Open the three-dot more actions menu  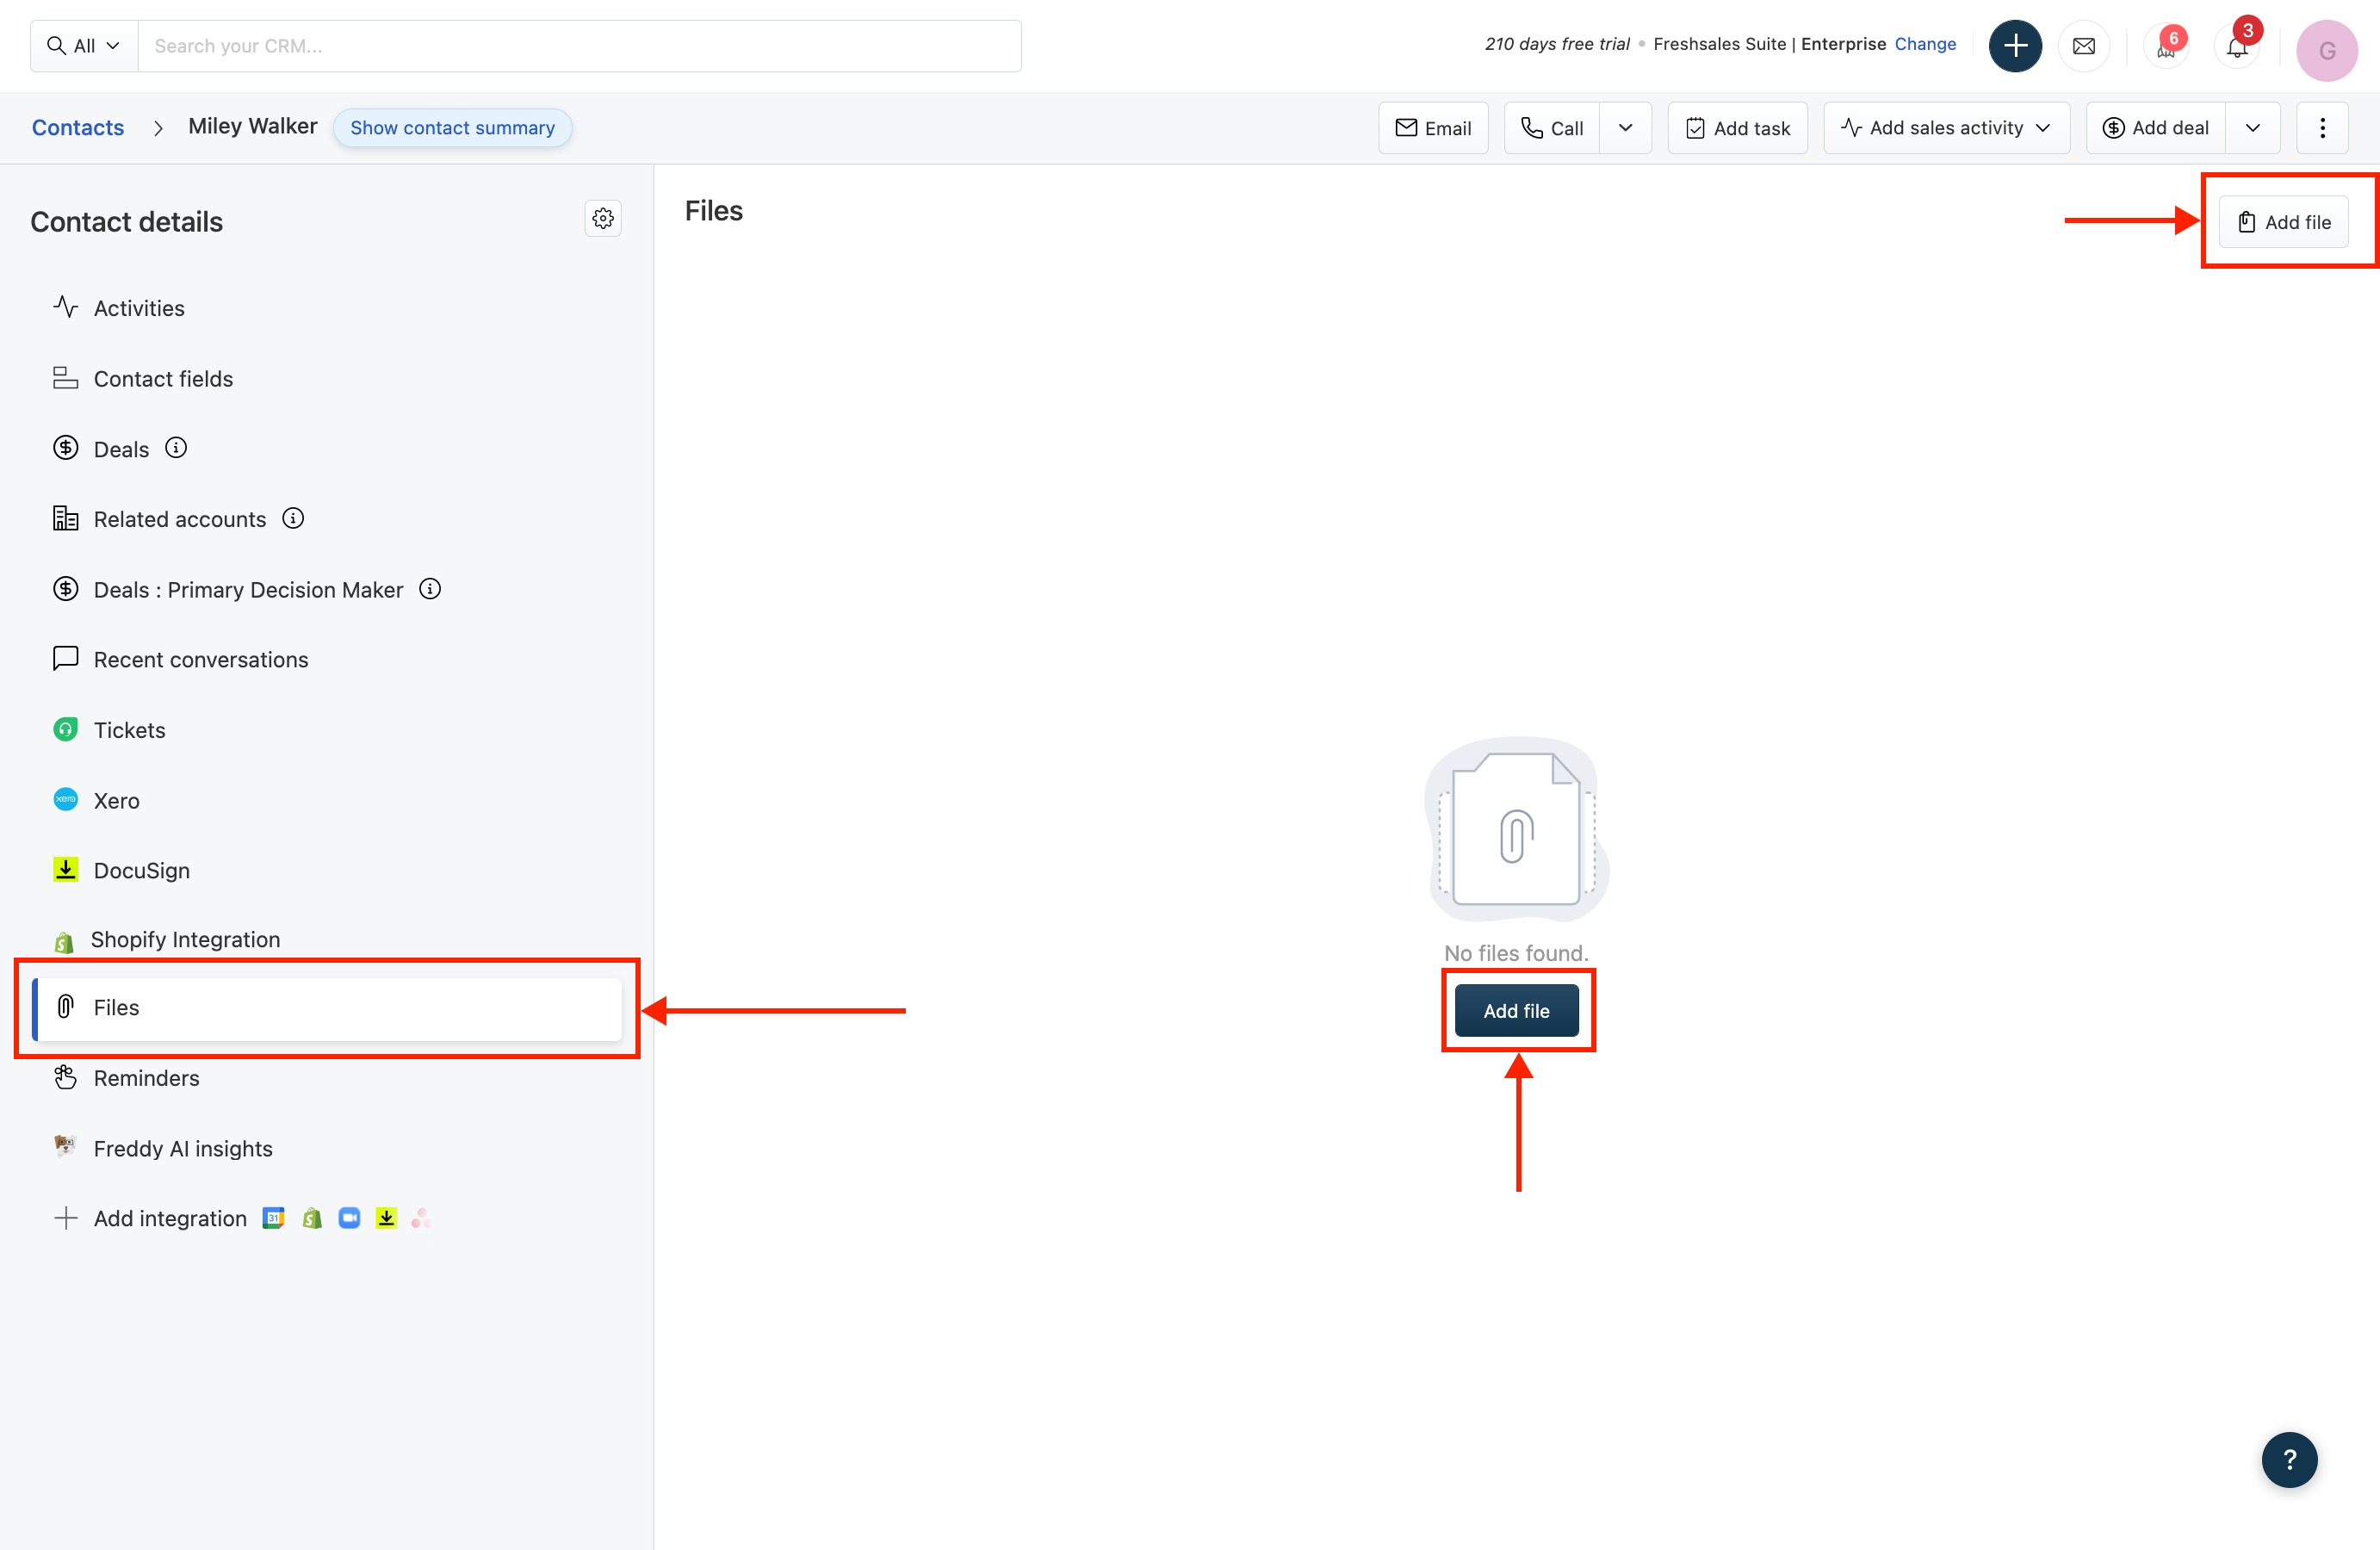pyautogui.click(x=2322, y=128)
